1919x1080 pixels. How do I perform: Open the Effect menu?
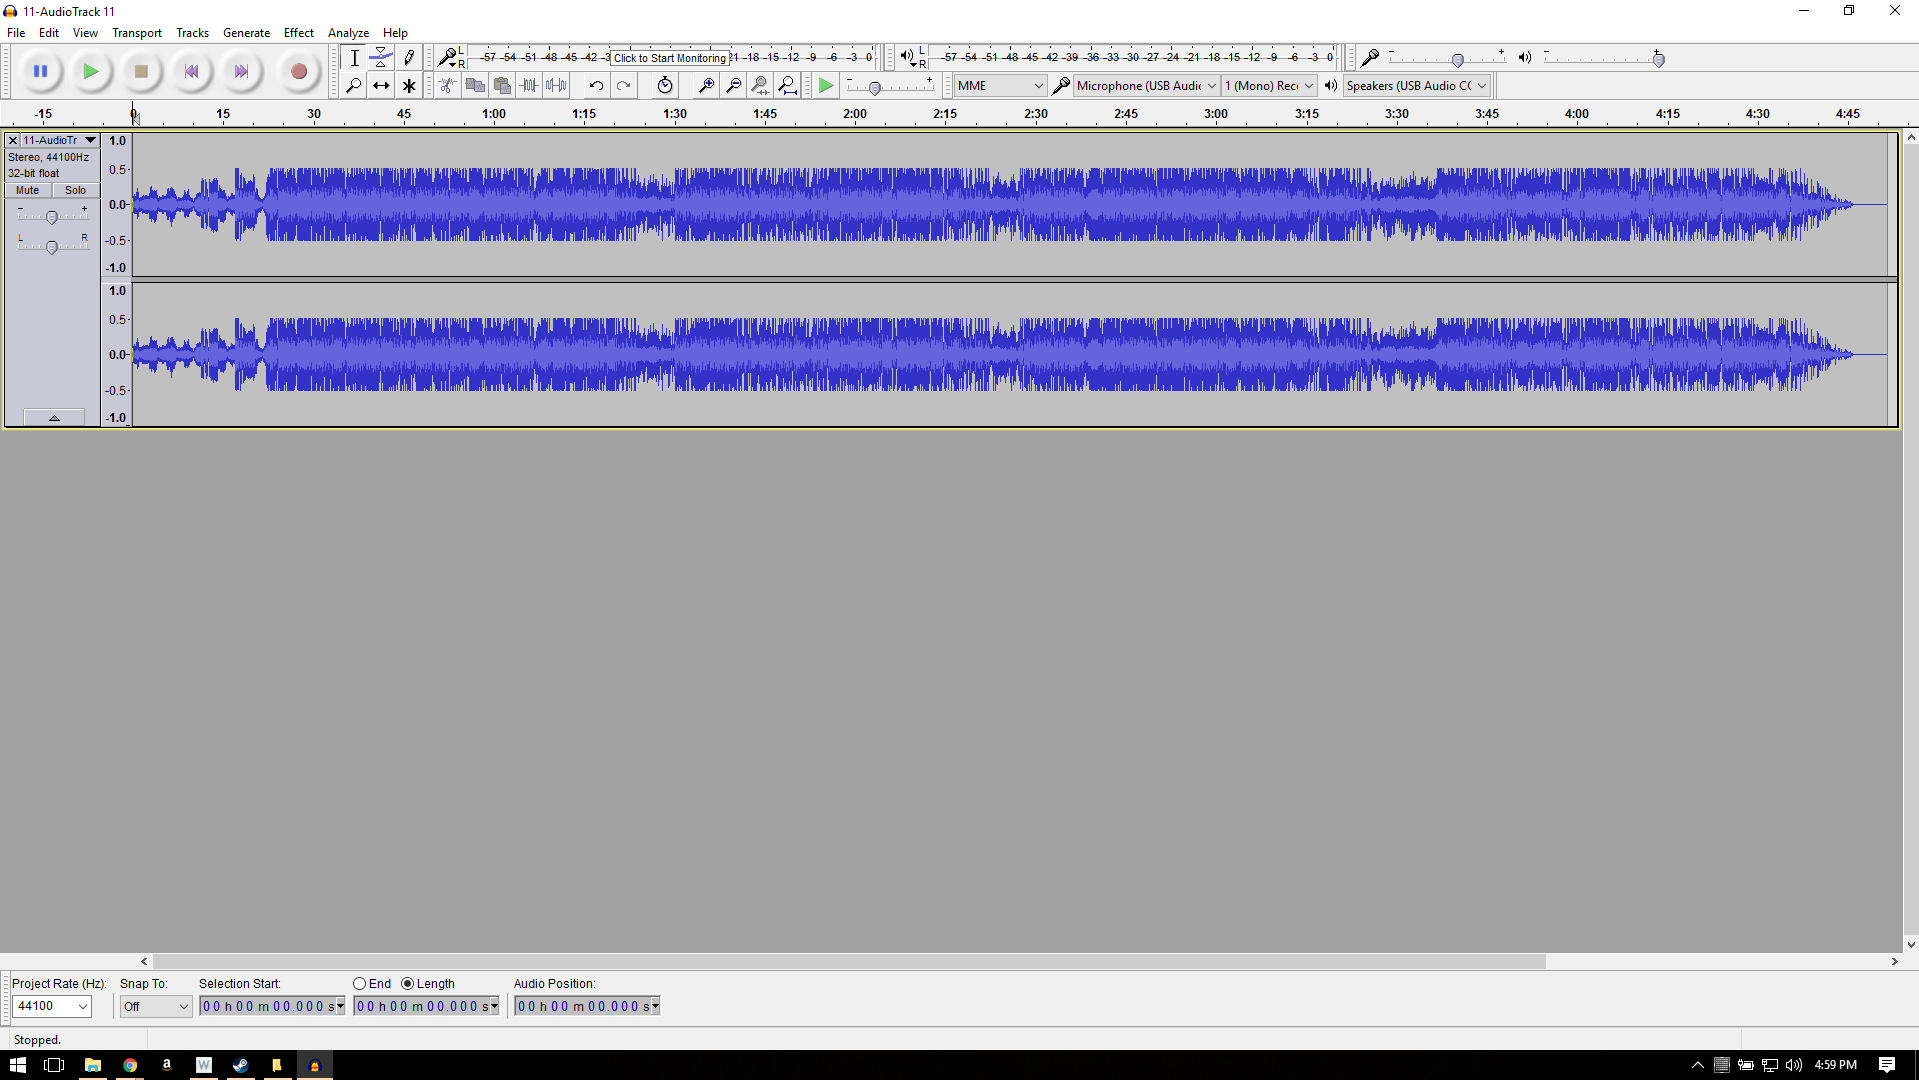coord(298,32)
